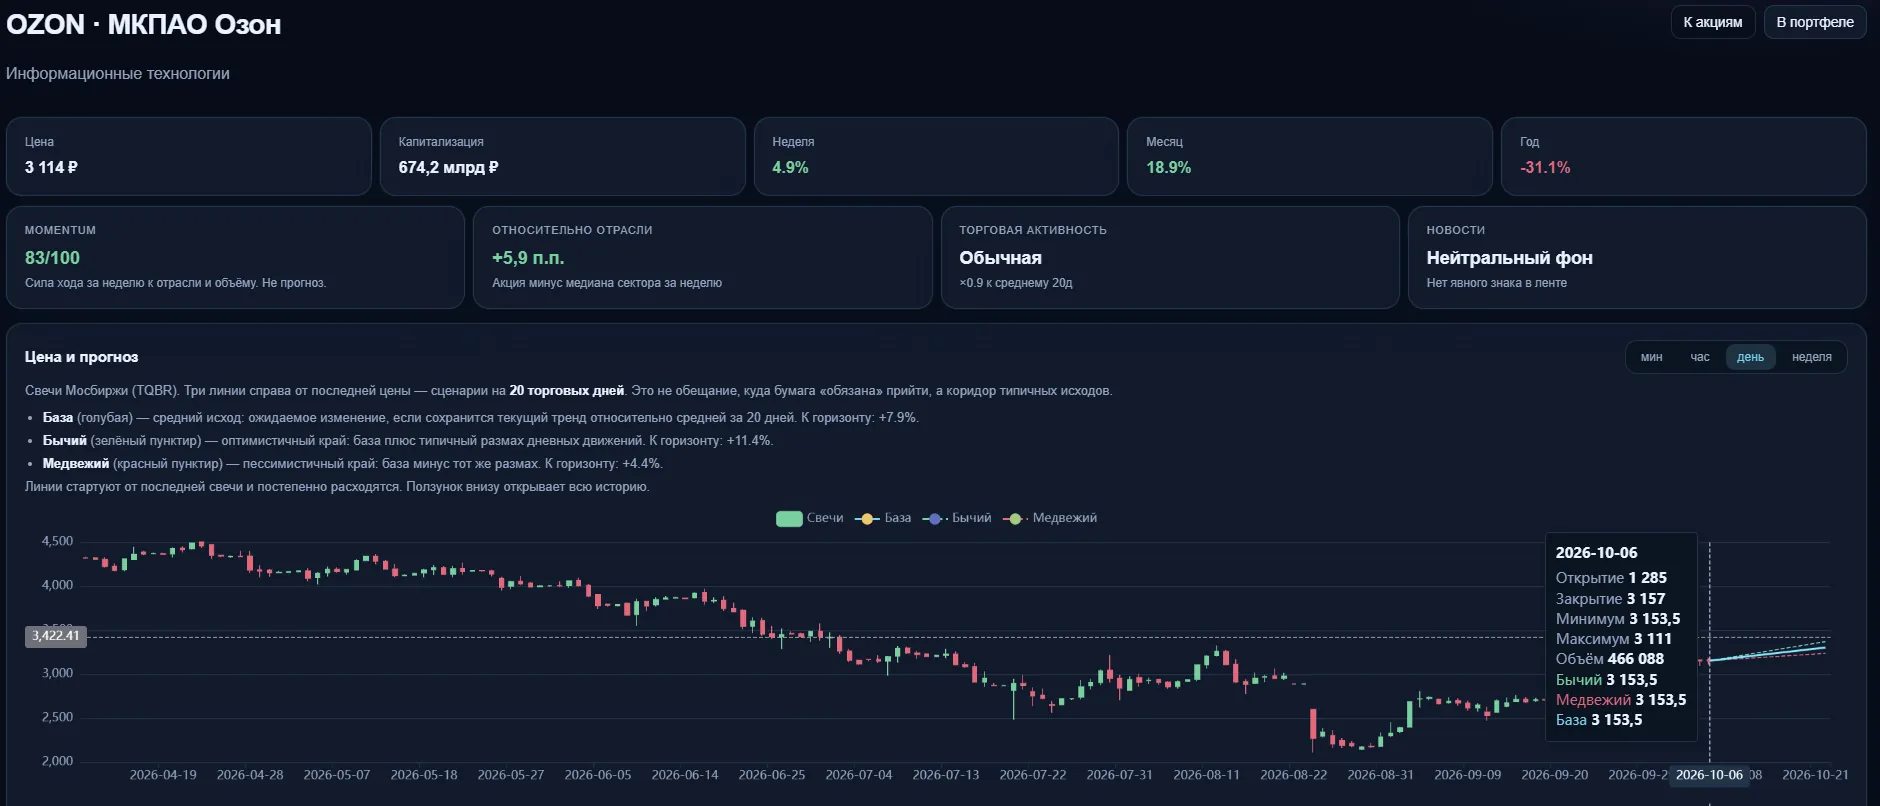1880x806 pixels.
Task: Click the tooltip row «Открытие 1 285»
Action: (1611, 578)
